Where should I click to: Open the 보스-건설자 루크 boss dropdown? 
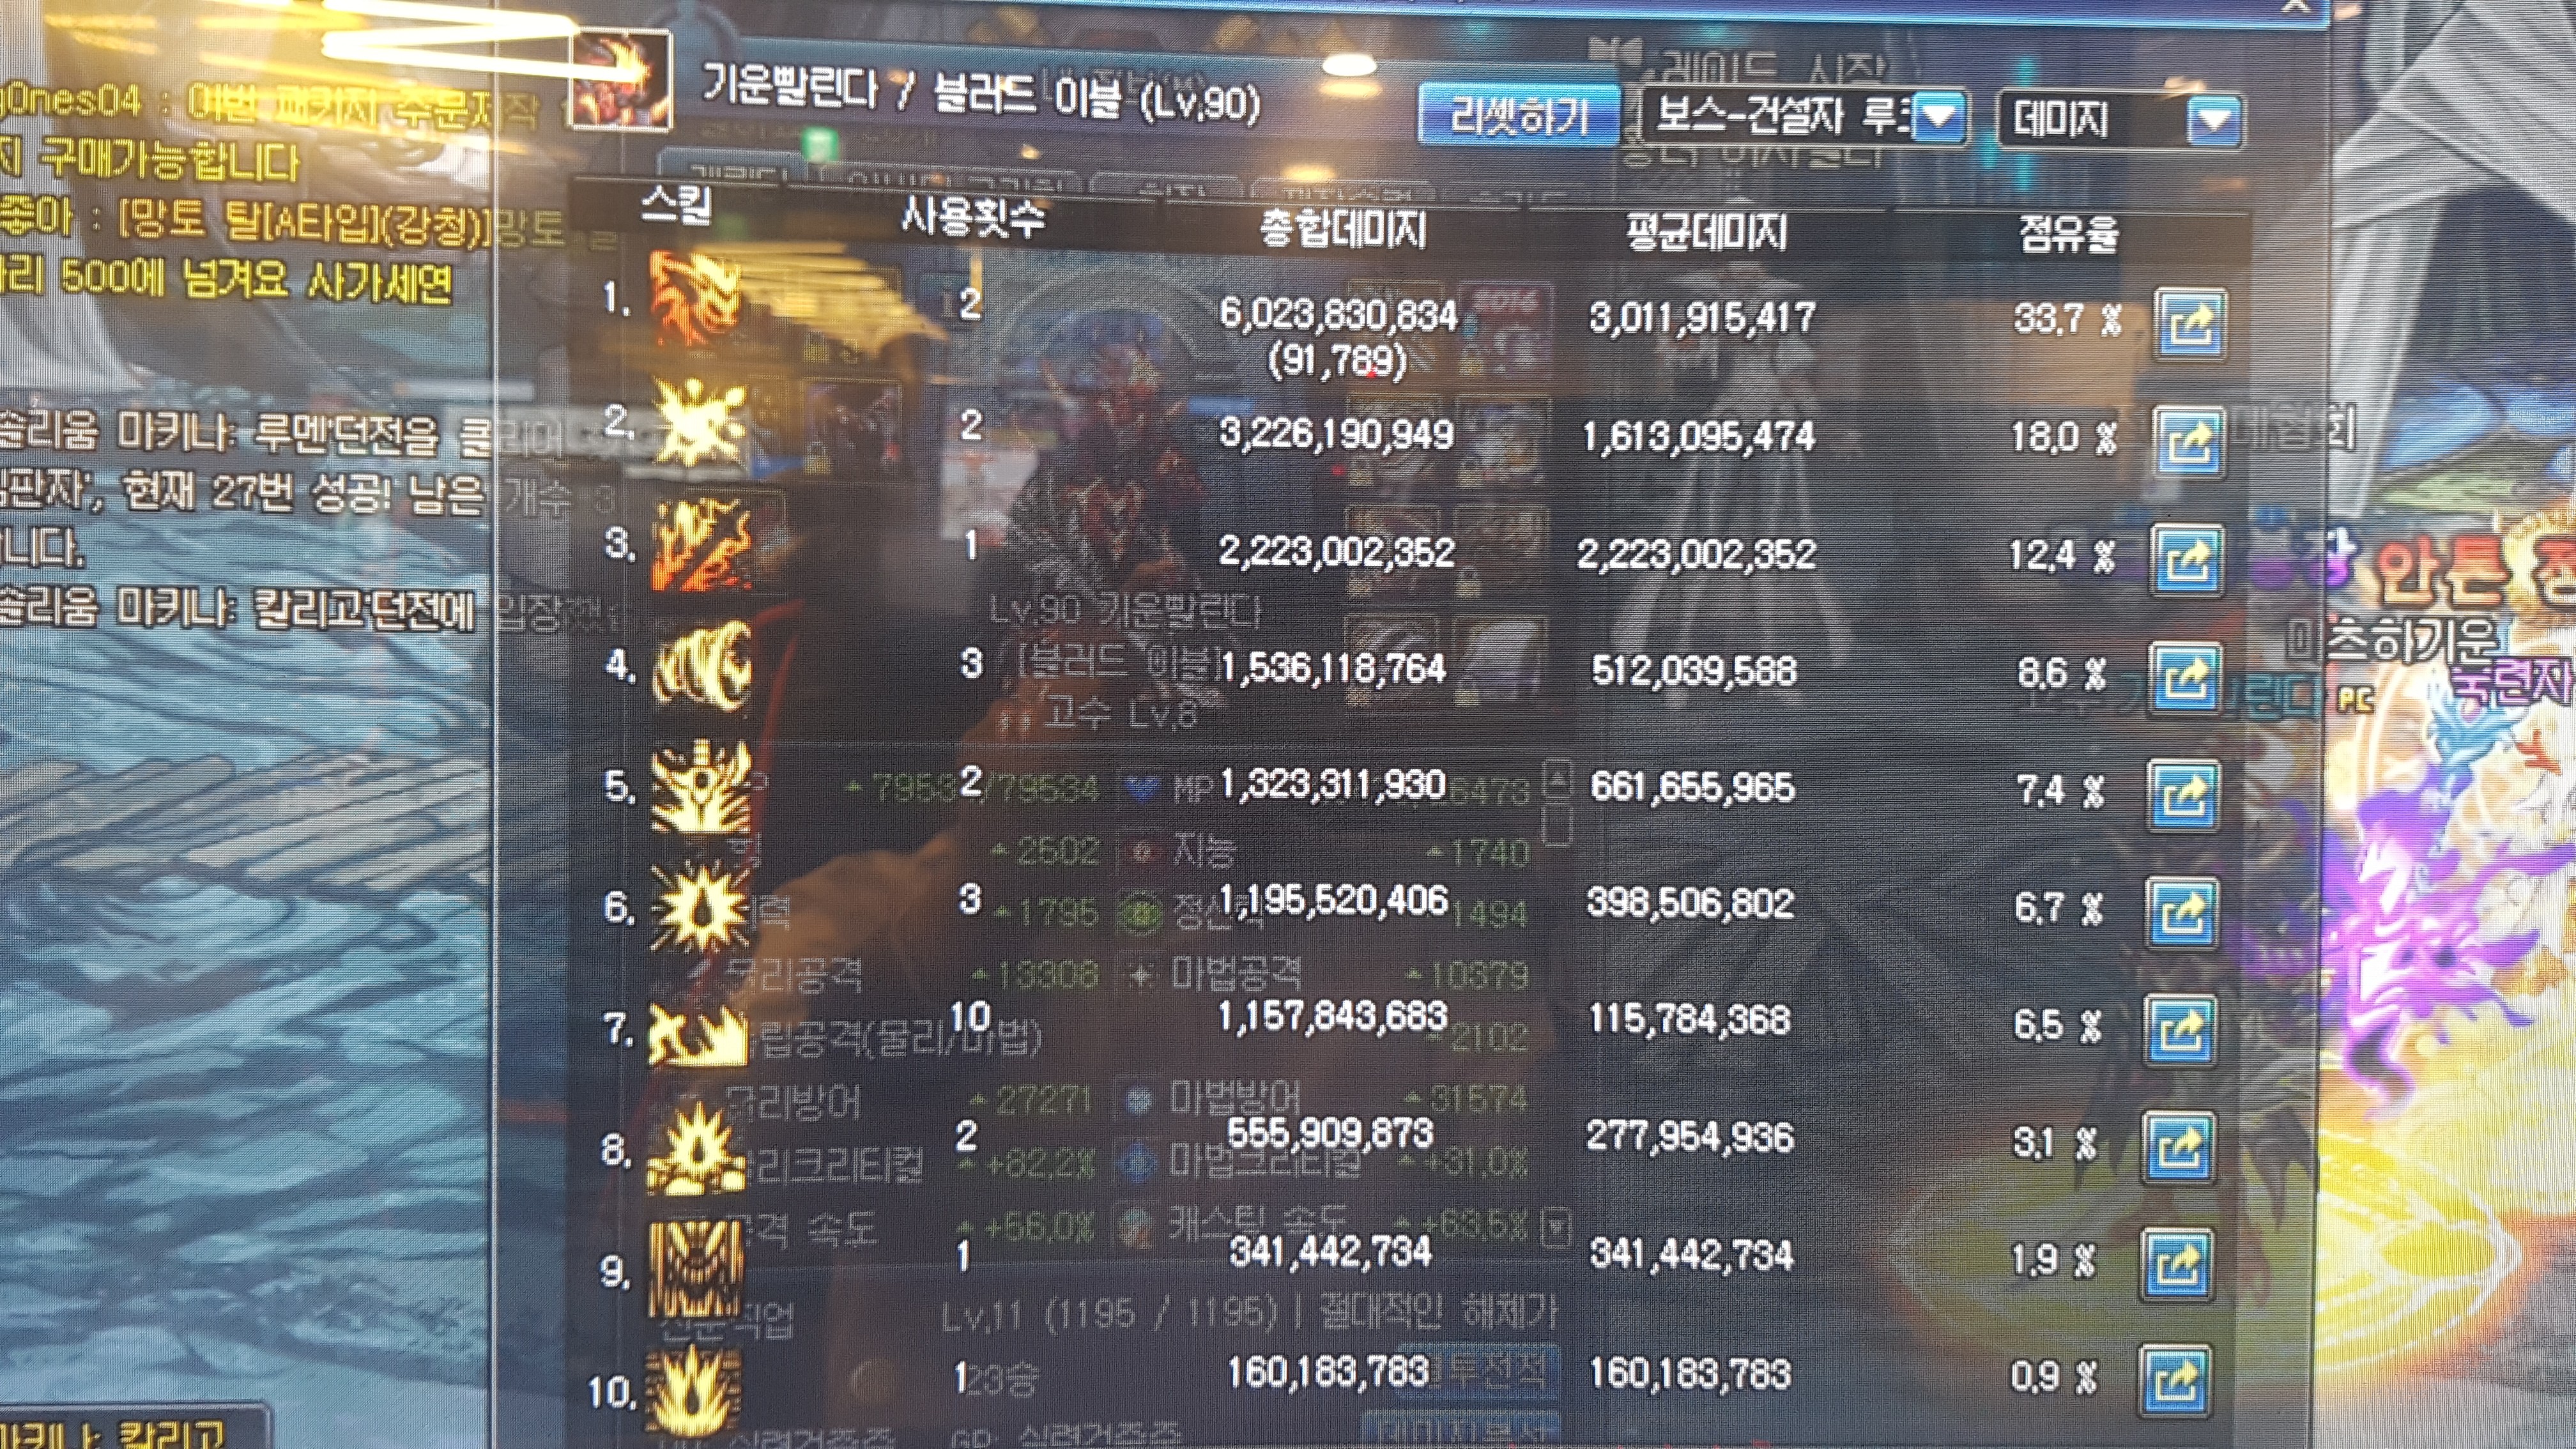click(1805, 118)
